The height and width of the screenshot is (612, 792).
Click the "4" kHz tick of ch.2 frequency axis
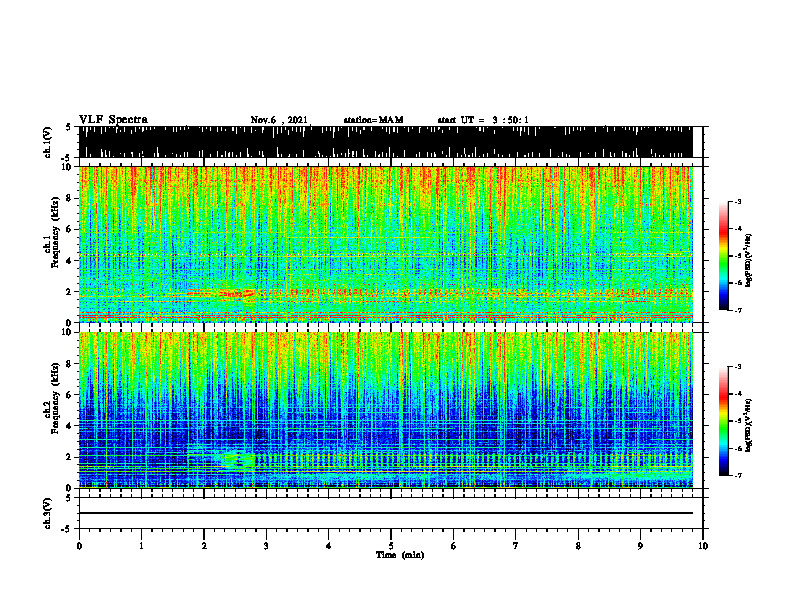[70, 426]
